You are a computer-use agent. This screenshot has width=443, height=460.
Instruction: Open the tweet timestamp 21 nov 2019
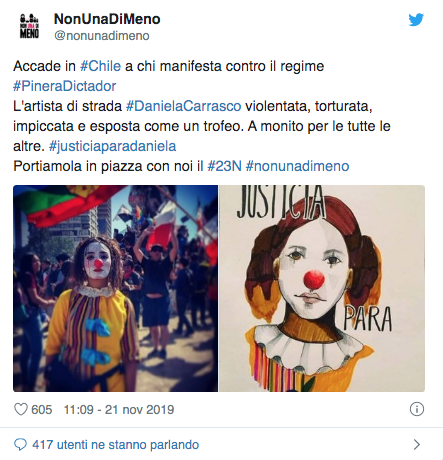coord(119,410)
